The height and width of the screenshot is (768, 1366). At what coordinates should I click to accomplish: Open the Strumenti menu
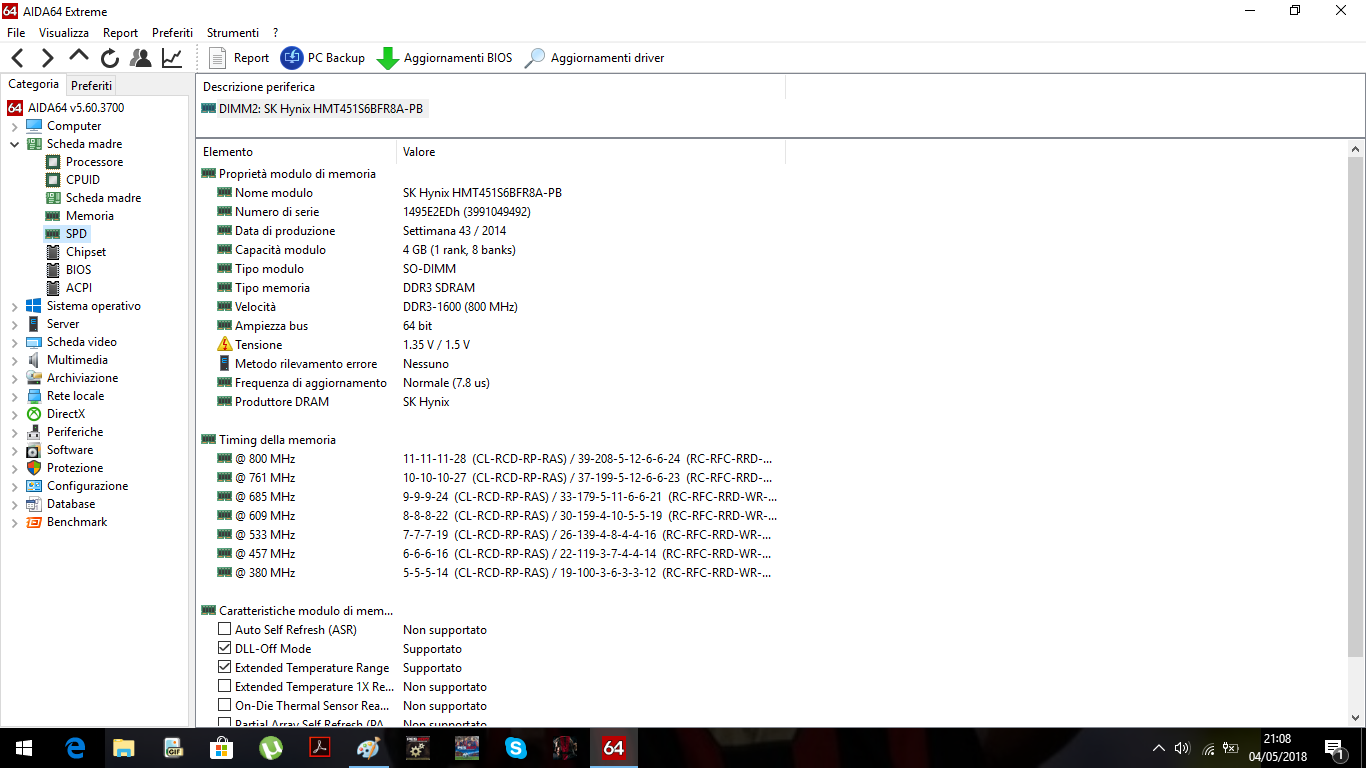tap(233, 33)
